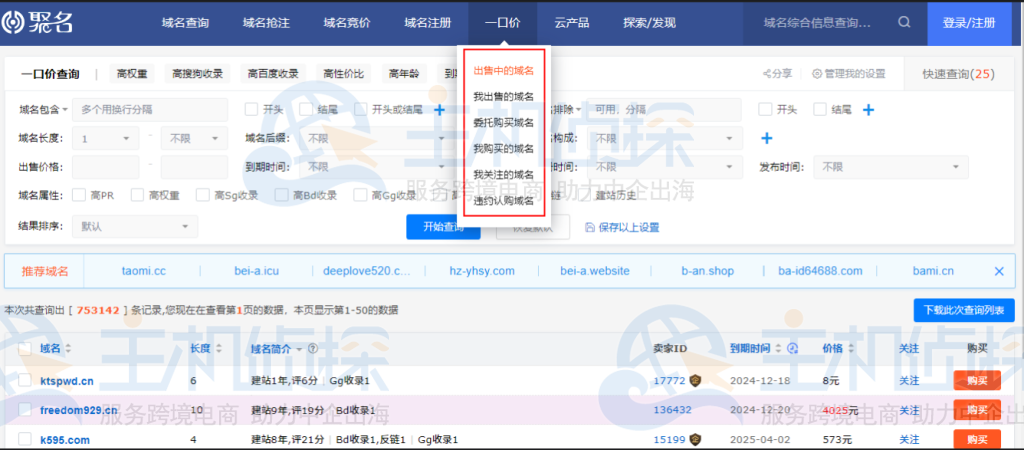Image resolution: width=1024 pixels, height=450 pixels.
Task: Close the 推荐域名 bar with X
Action: [999, 271]
